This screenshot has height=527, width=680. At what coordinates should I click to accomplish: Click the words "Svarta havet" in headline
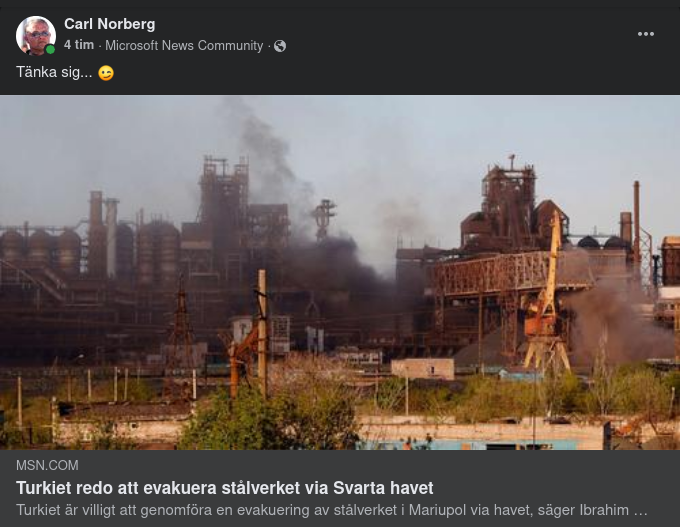click(383, 488)
